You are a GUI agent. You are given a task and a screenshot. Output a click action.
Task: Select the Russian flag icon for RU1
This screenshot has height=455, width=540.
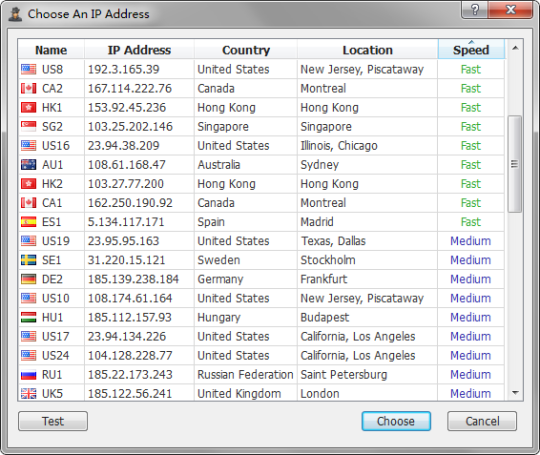pyautogui.click(x=28, y=374)
